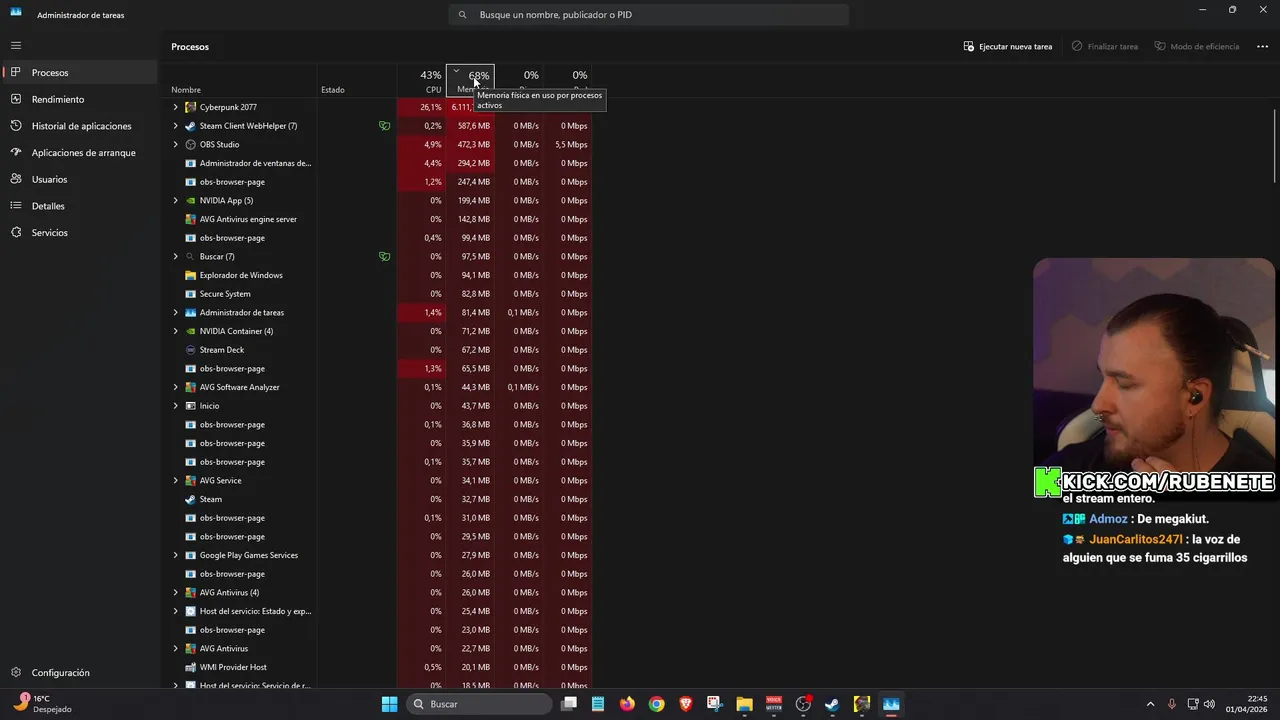
Task: Open the Detalles page
Action: 79,206
